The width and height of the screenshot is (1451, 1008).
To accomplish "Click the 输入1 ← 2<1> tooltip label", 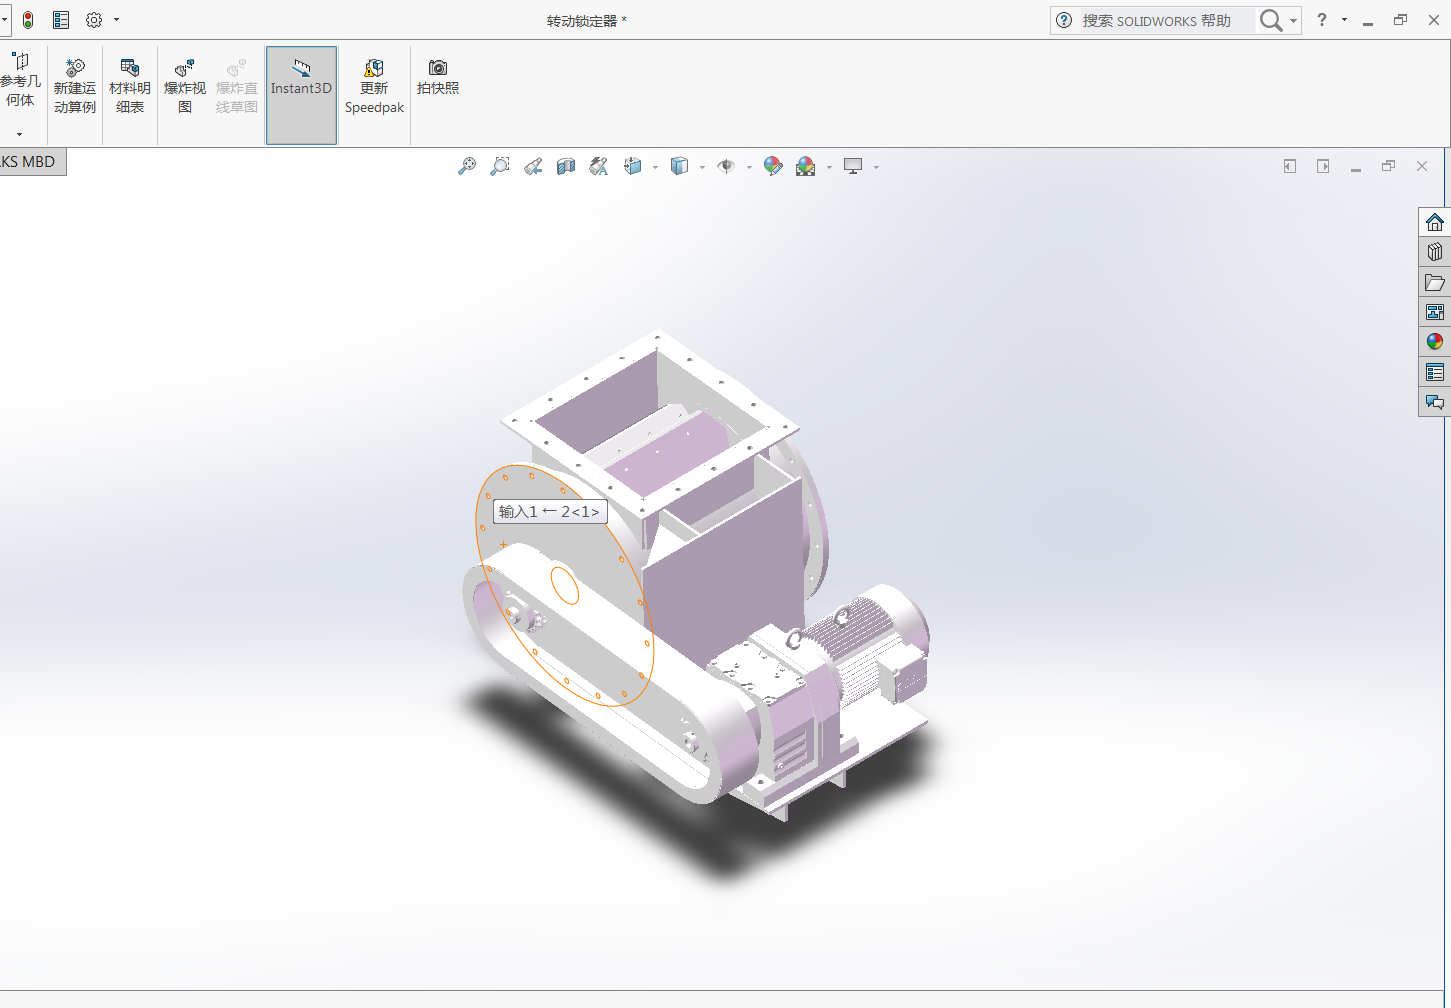I will pyautogui.click(x=550, y=511).
